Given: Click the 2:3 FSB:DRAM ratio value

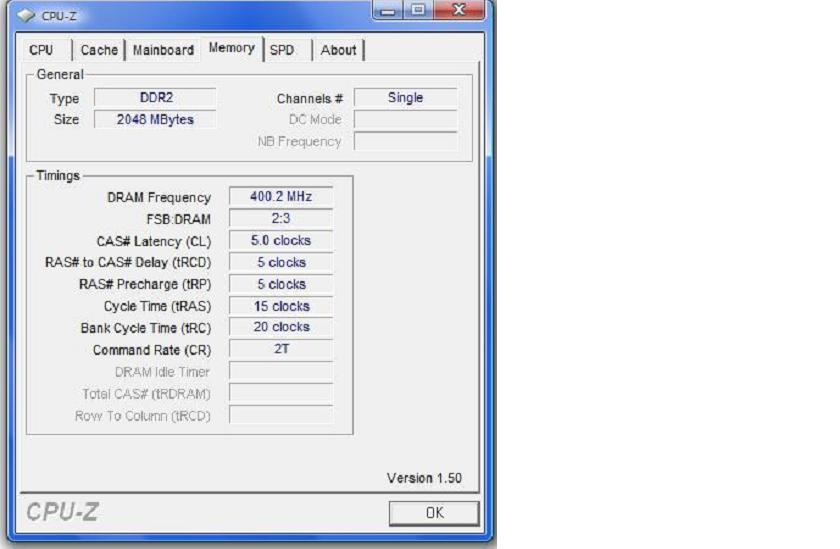Looking at the screenshot, I should click(x=281, y=219).
